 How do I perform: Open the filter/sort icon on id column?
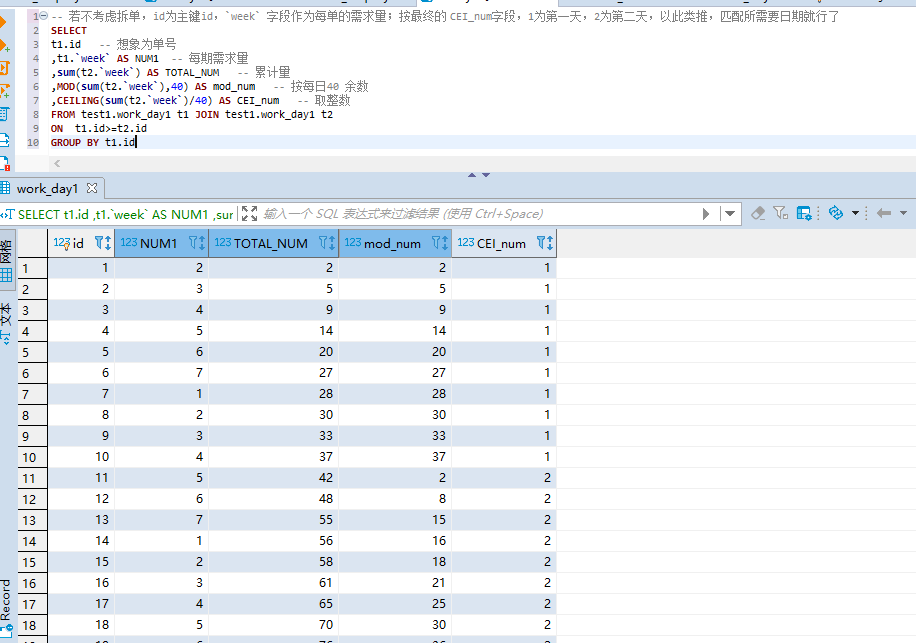click(103, 243)
